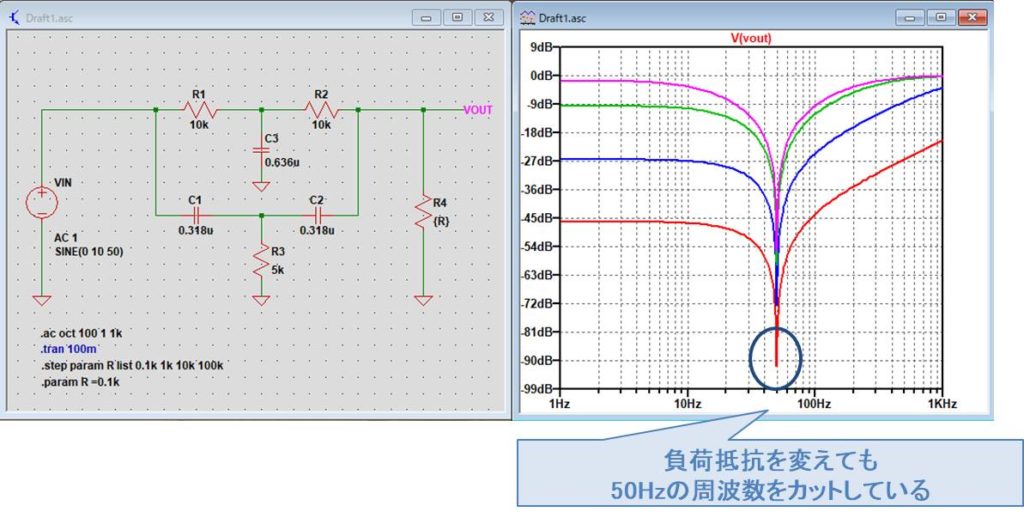
Task: Click the AC 1 source parameter text
Action: 67,238
